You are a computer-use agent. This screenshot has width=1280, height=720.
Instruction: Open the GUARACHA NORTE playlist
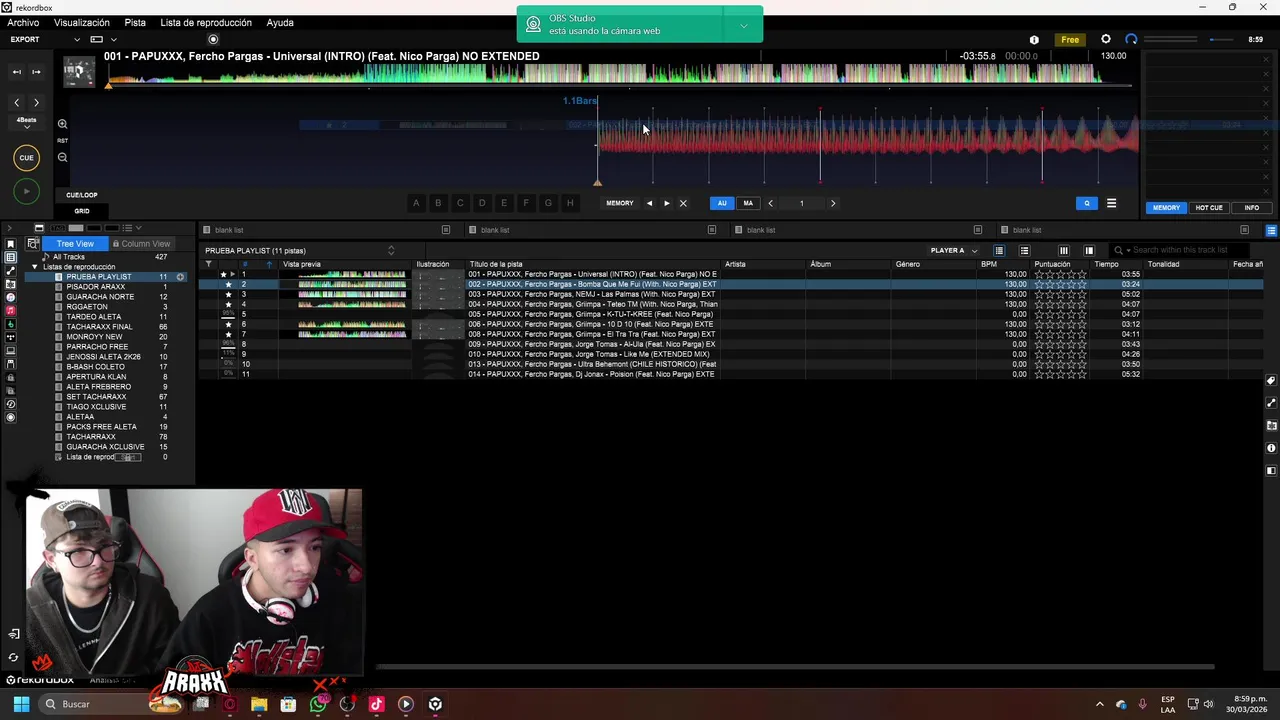[x=100, y=297]
